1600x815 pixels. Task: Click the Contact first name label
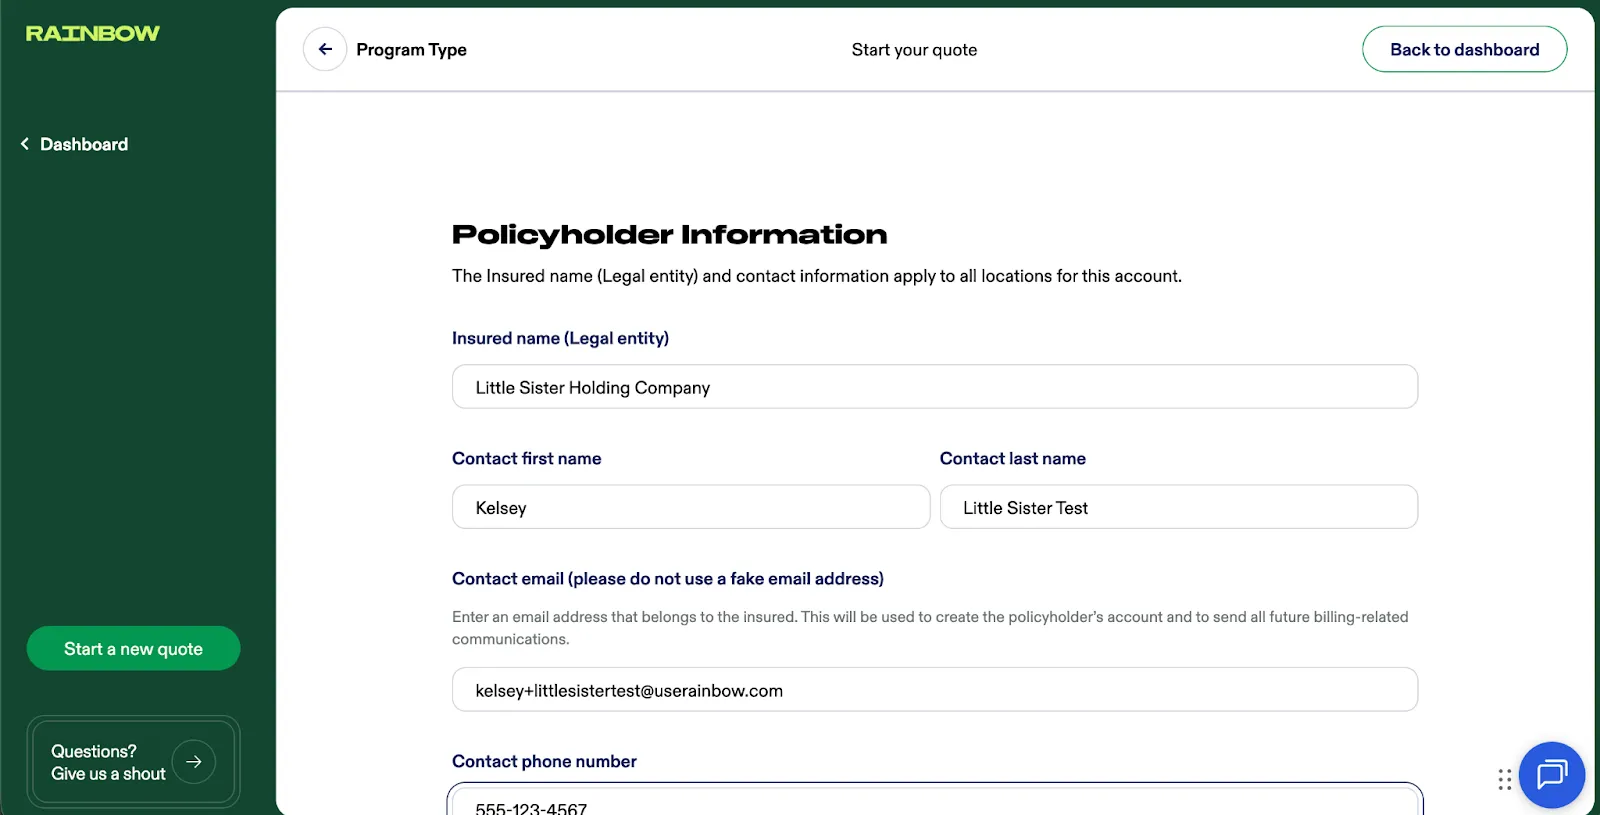pos(526,459)
